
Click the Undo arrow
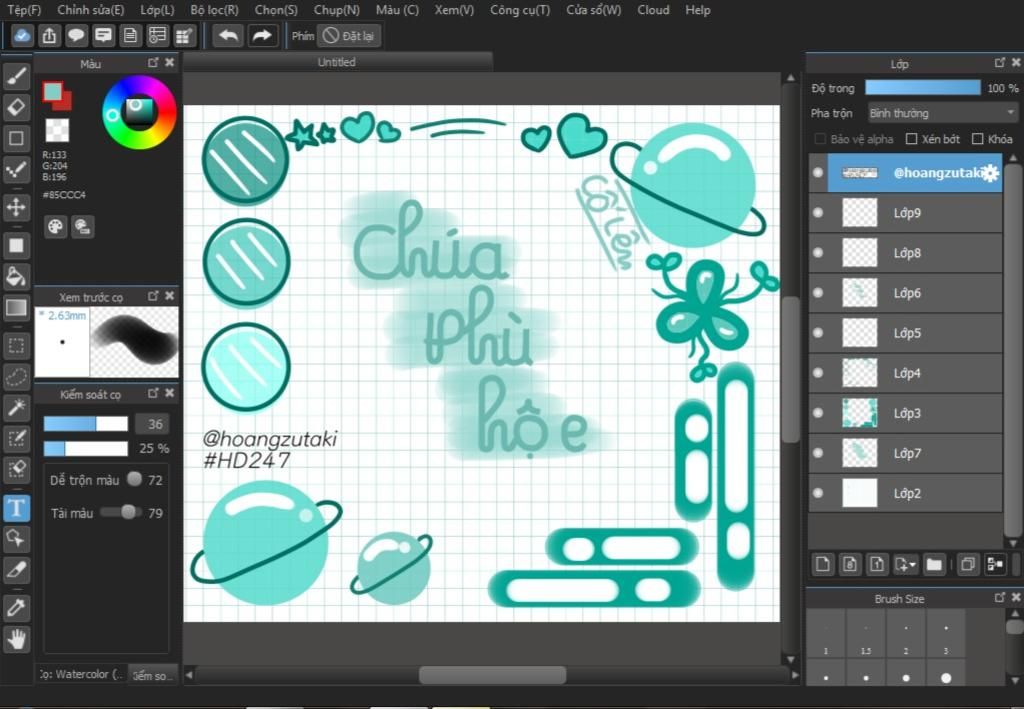tap(228, 35)
